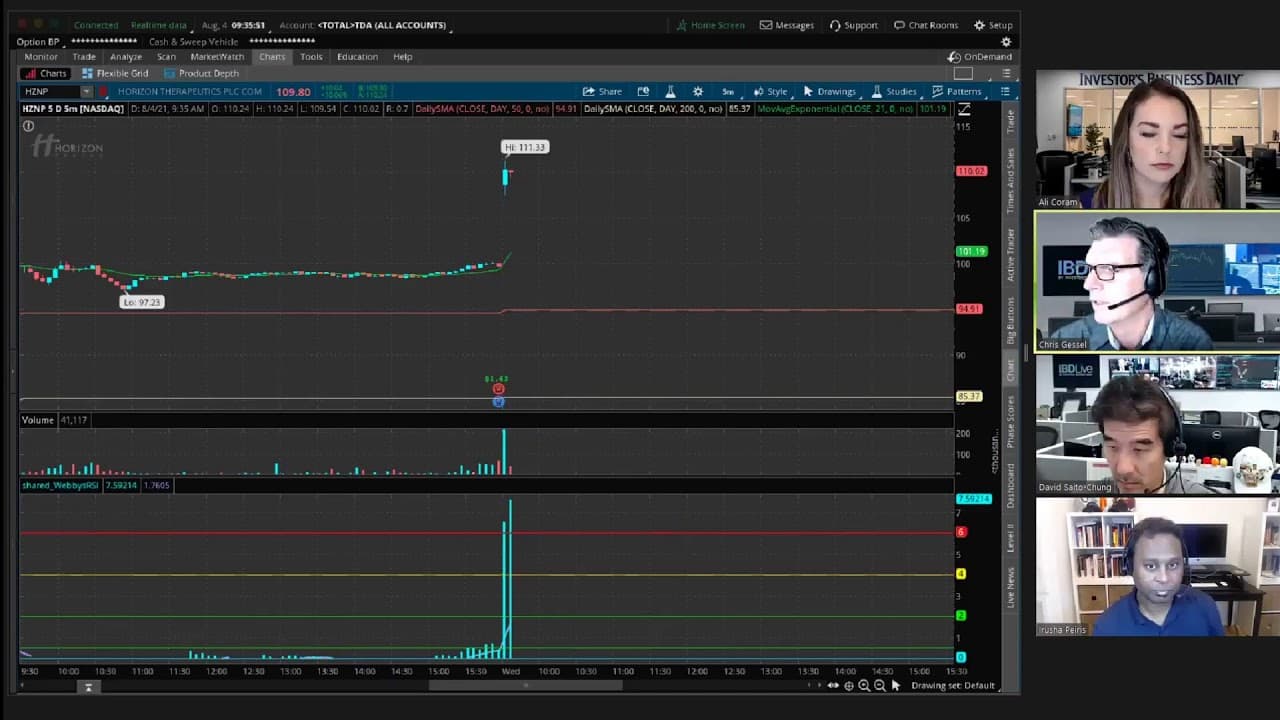Click the blue event marker on chart

(498, 401)
